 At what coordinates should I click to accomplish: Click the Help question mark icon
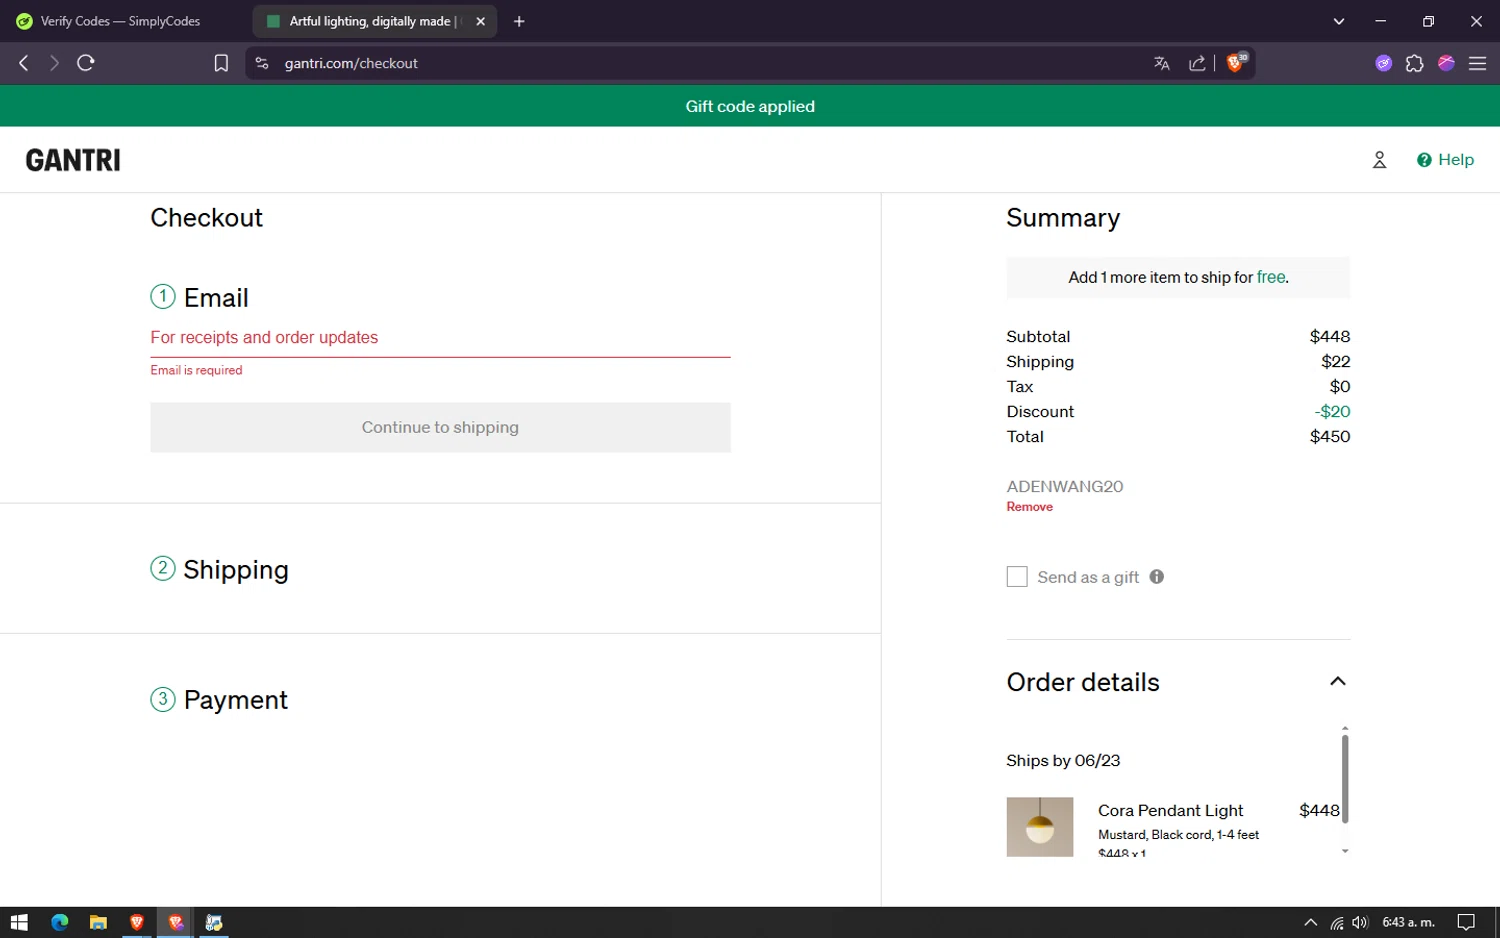[1424, 160]
